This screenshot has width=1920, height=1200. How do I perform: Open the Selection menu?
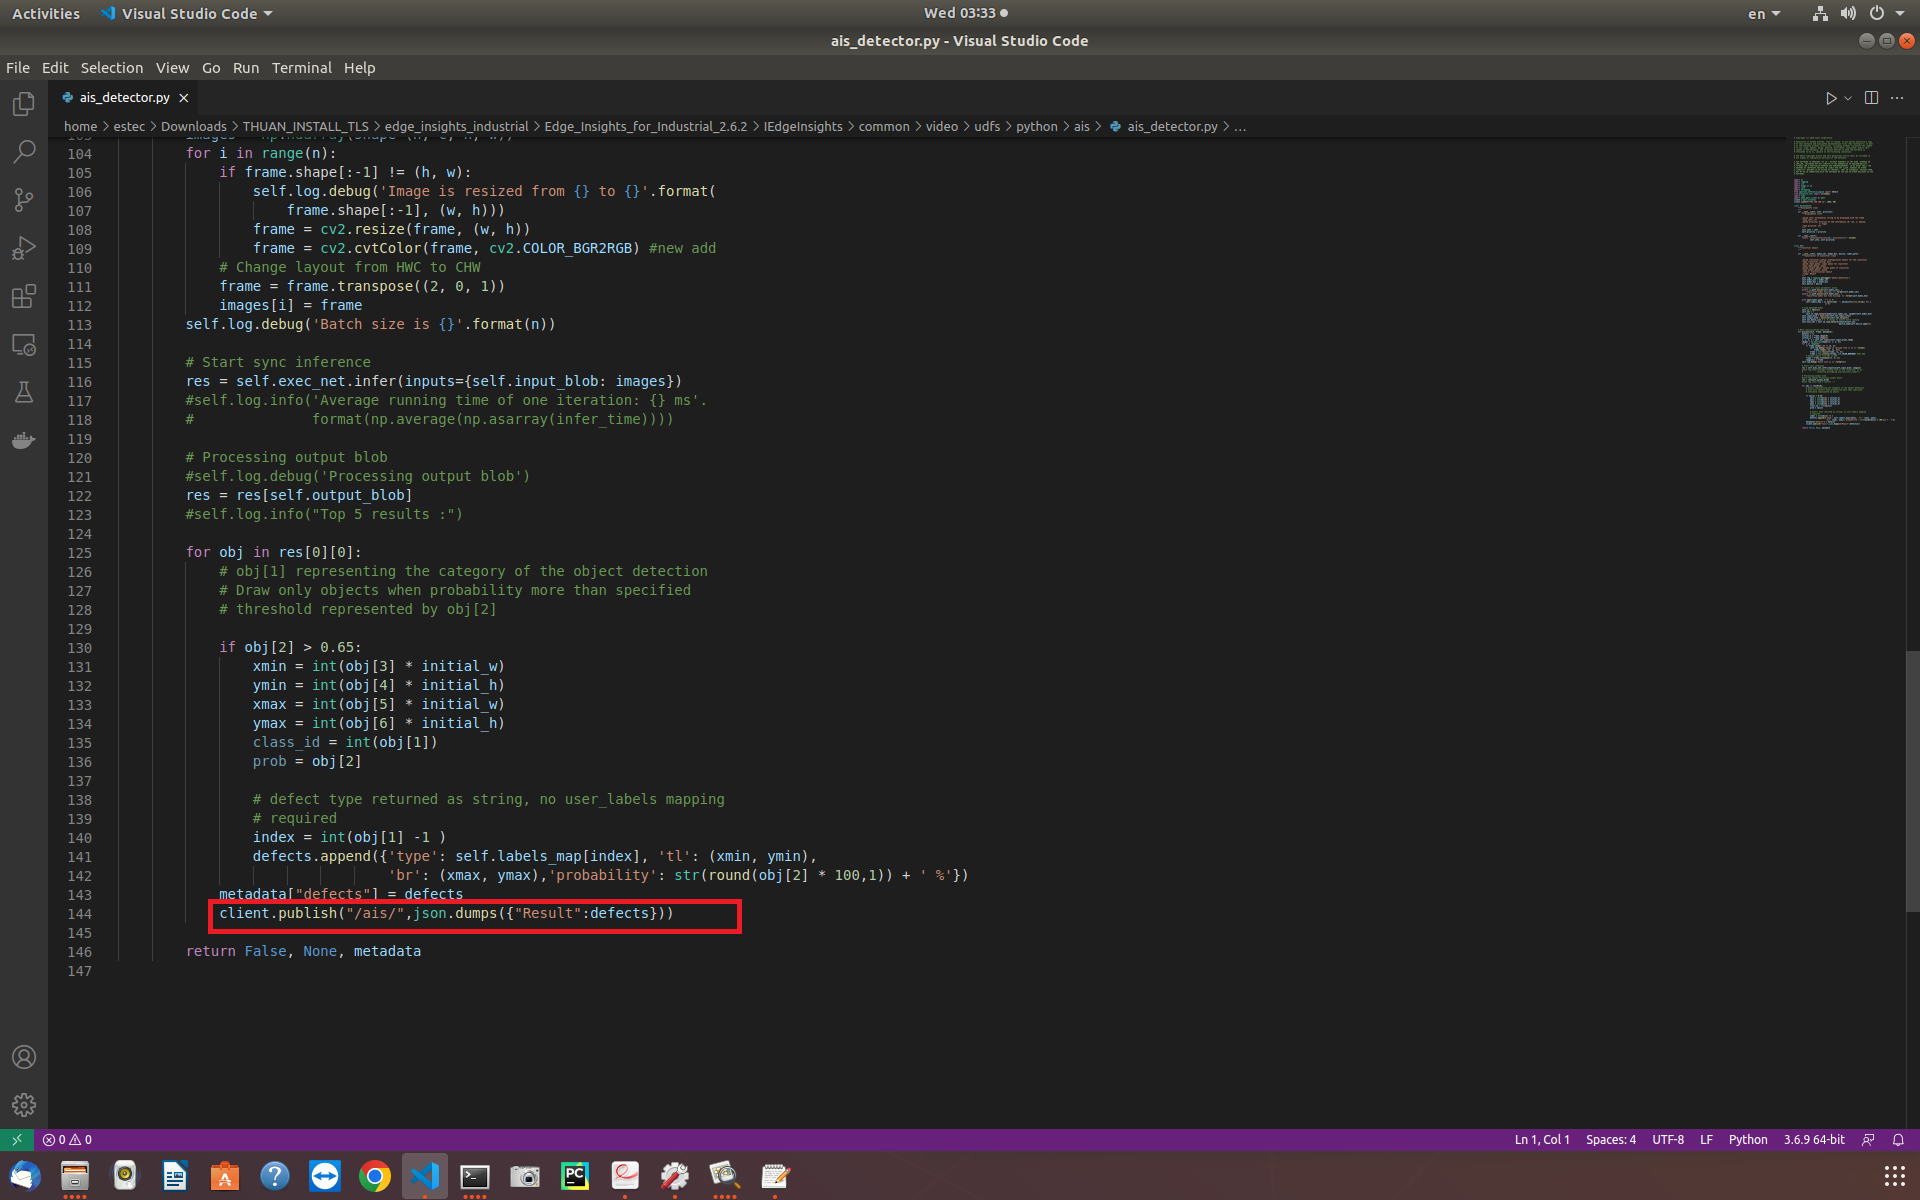click(x=111, y=68)
